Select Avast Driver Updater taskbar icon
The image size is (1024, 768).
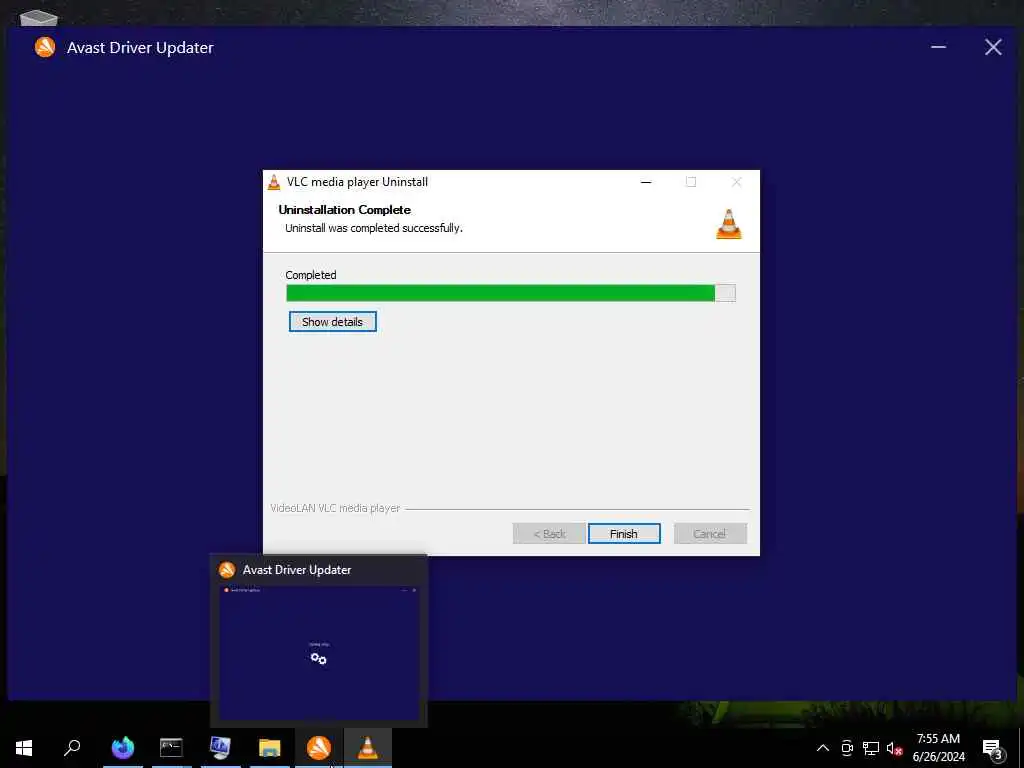[x=319, y=748]
